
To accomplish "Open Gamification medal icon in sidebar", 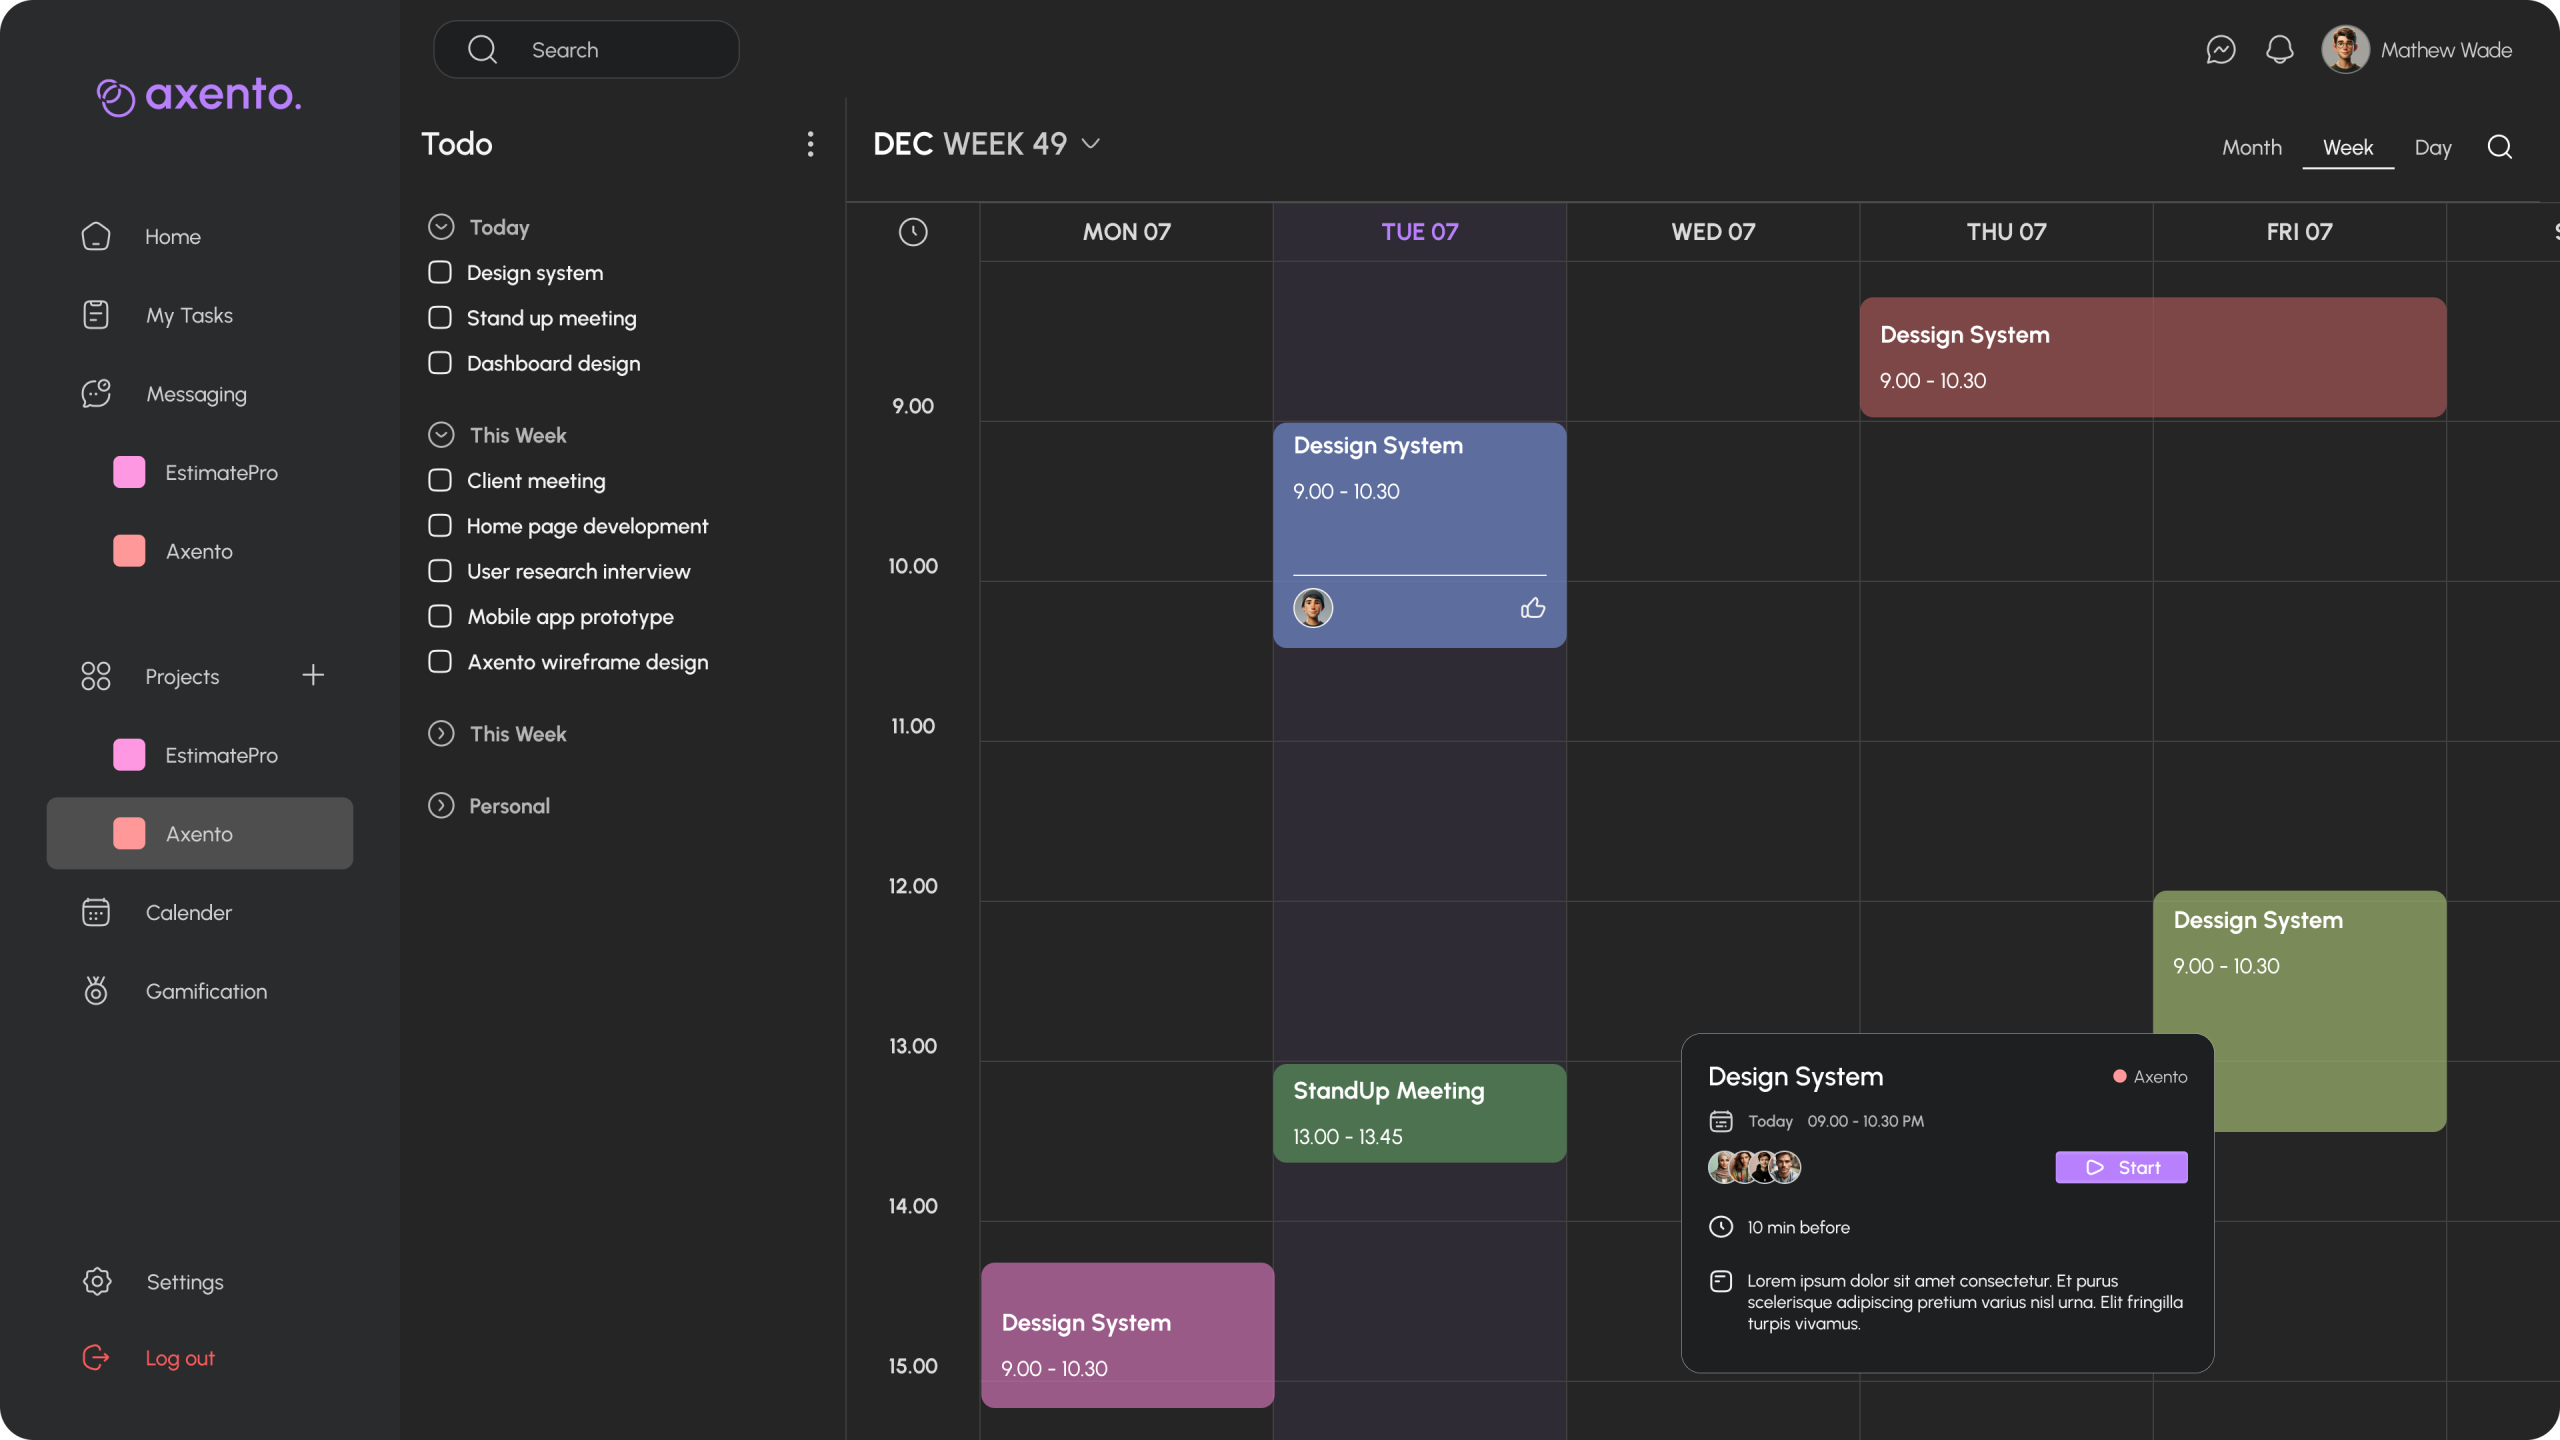I will (96, 991).
